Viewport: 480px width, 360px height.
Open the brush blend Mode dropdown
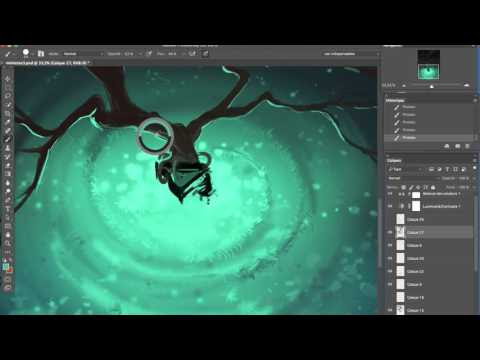pyautogui.click(x=83, y=54)
